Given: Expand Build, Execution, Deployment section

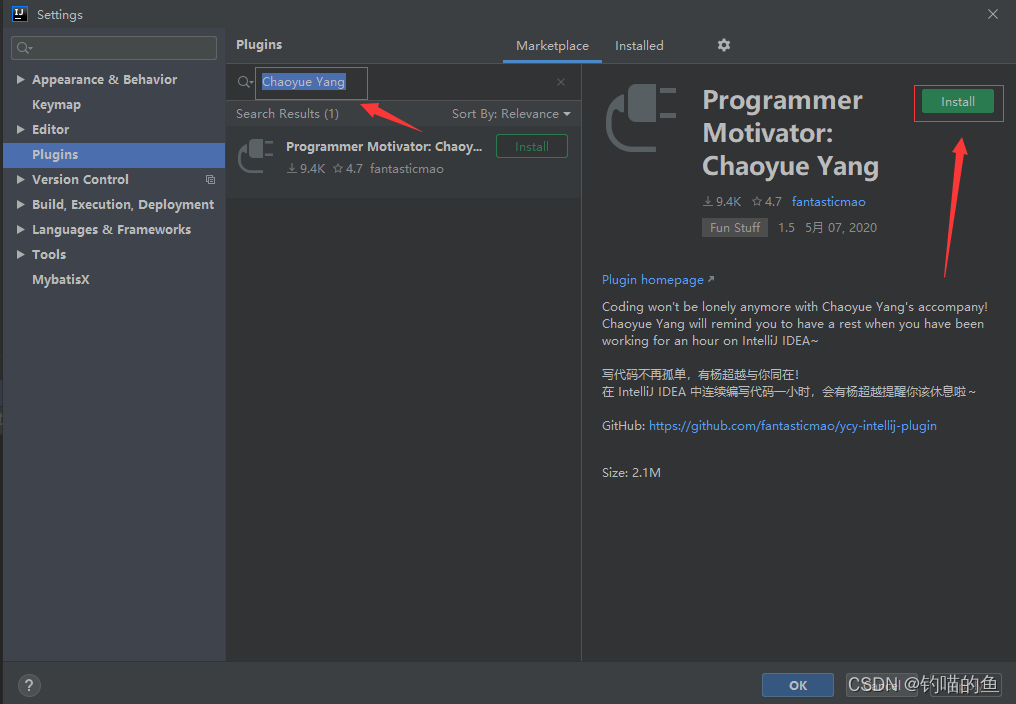Looking at the screenshot, I should tap(21, 204).
